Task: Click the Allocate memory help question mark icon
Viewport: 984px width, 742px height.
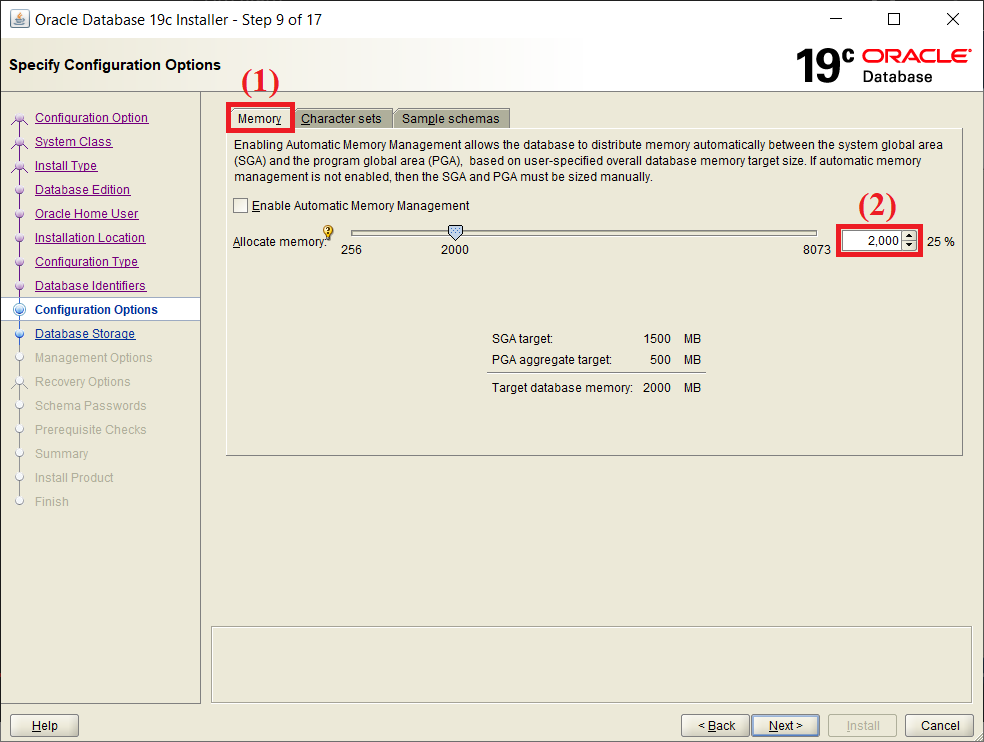Action: tap(327, 230)
